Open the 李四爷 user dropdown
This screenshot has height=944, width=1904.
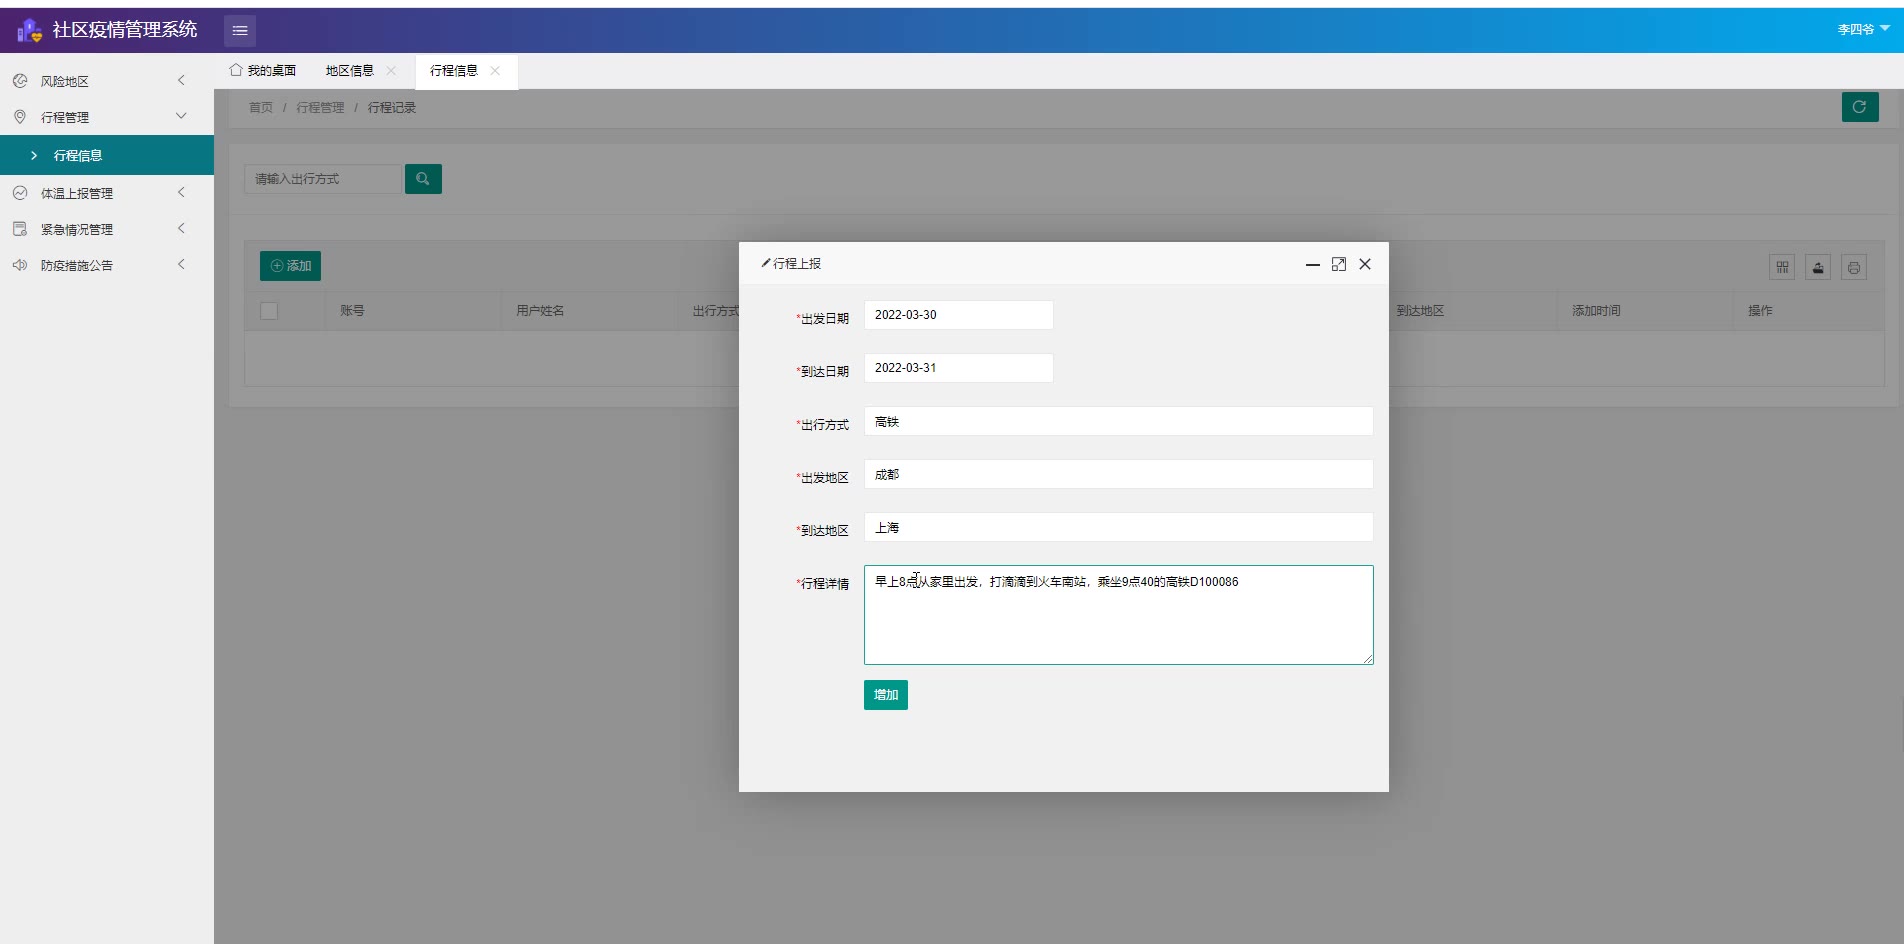click(x=1863, y=30)
